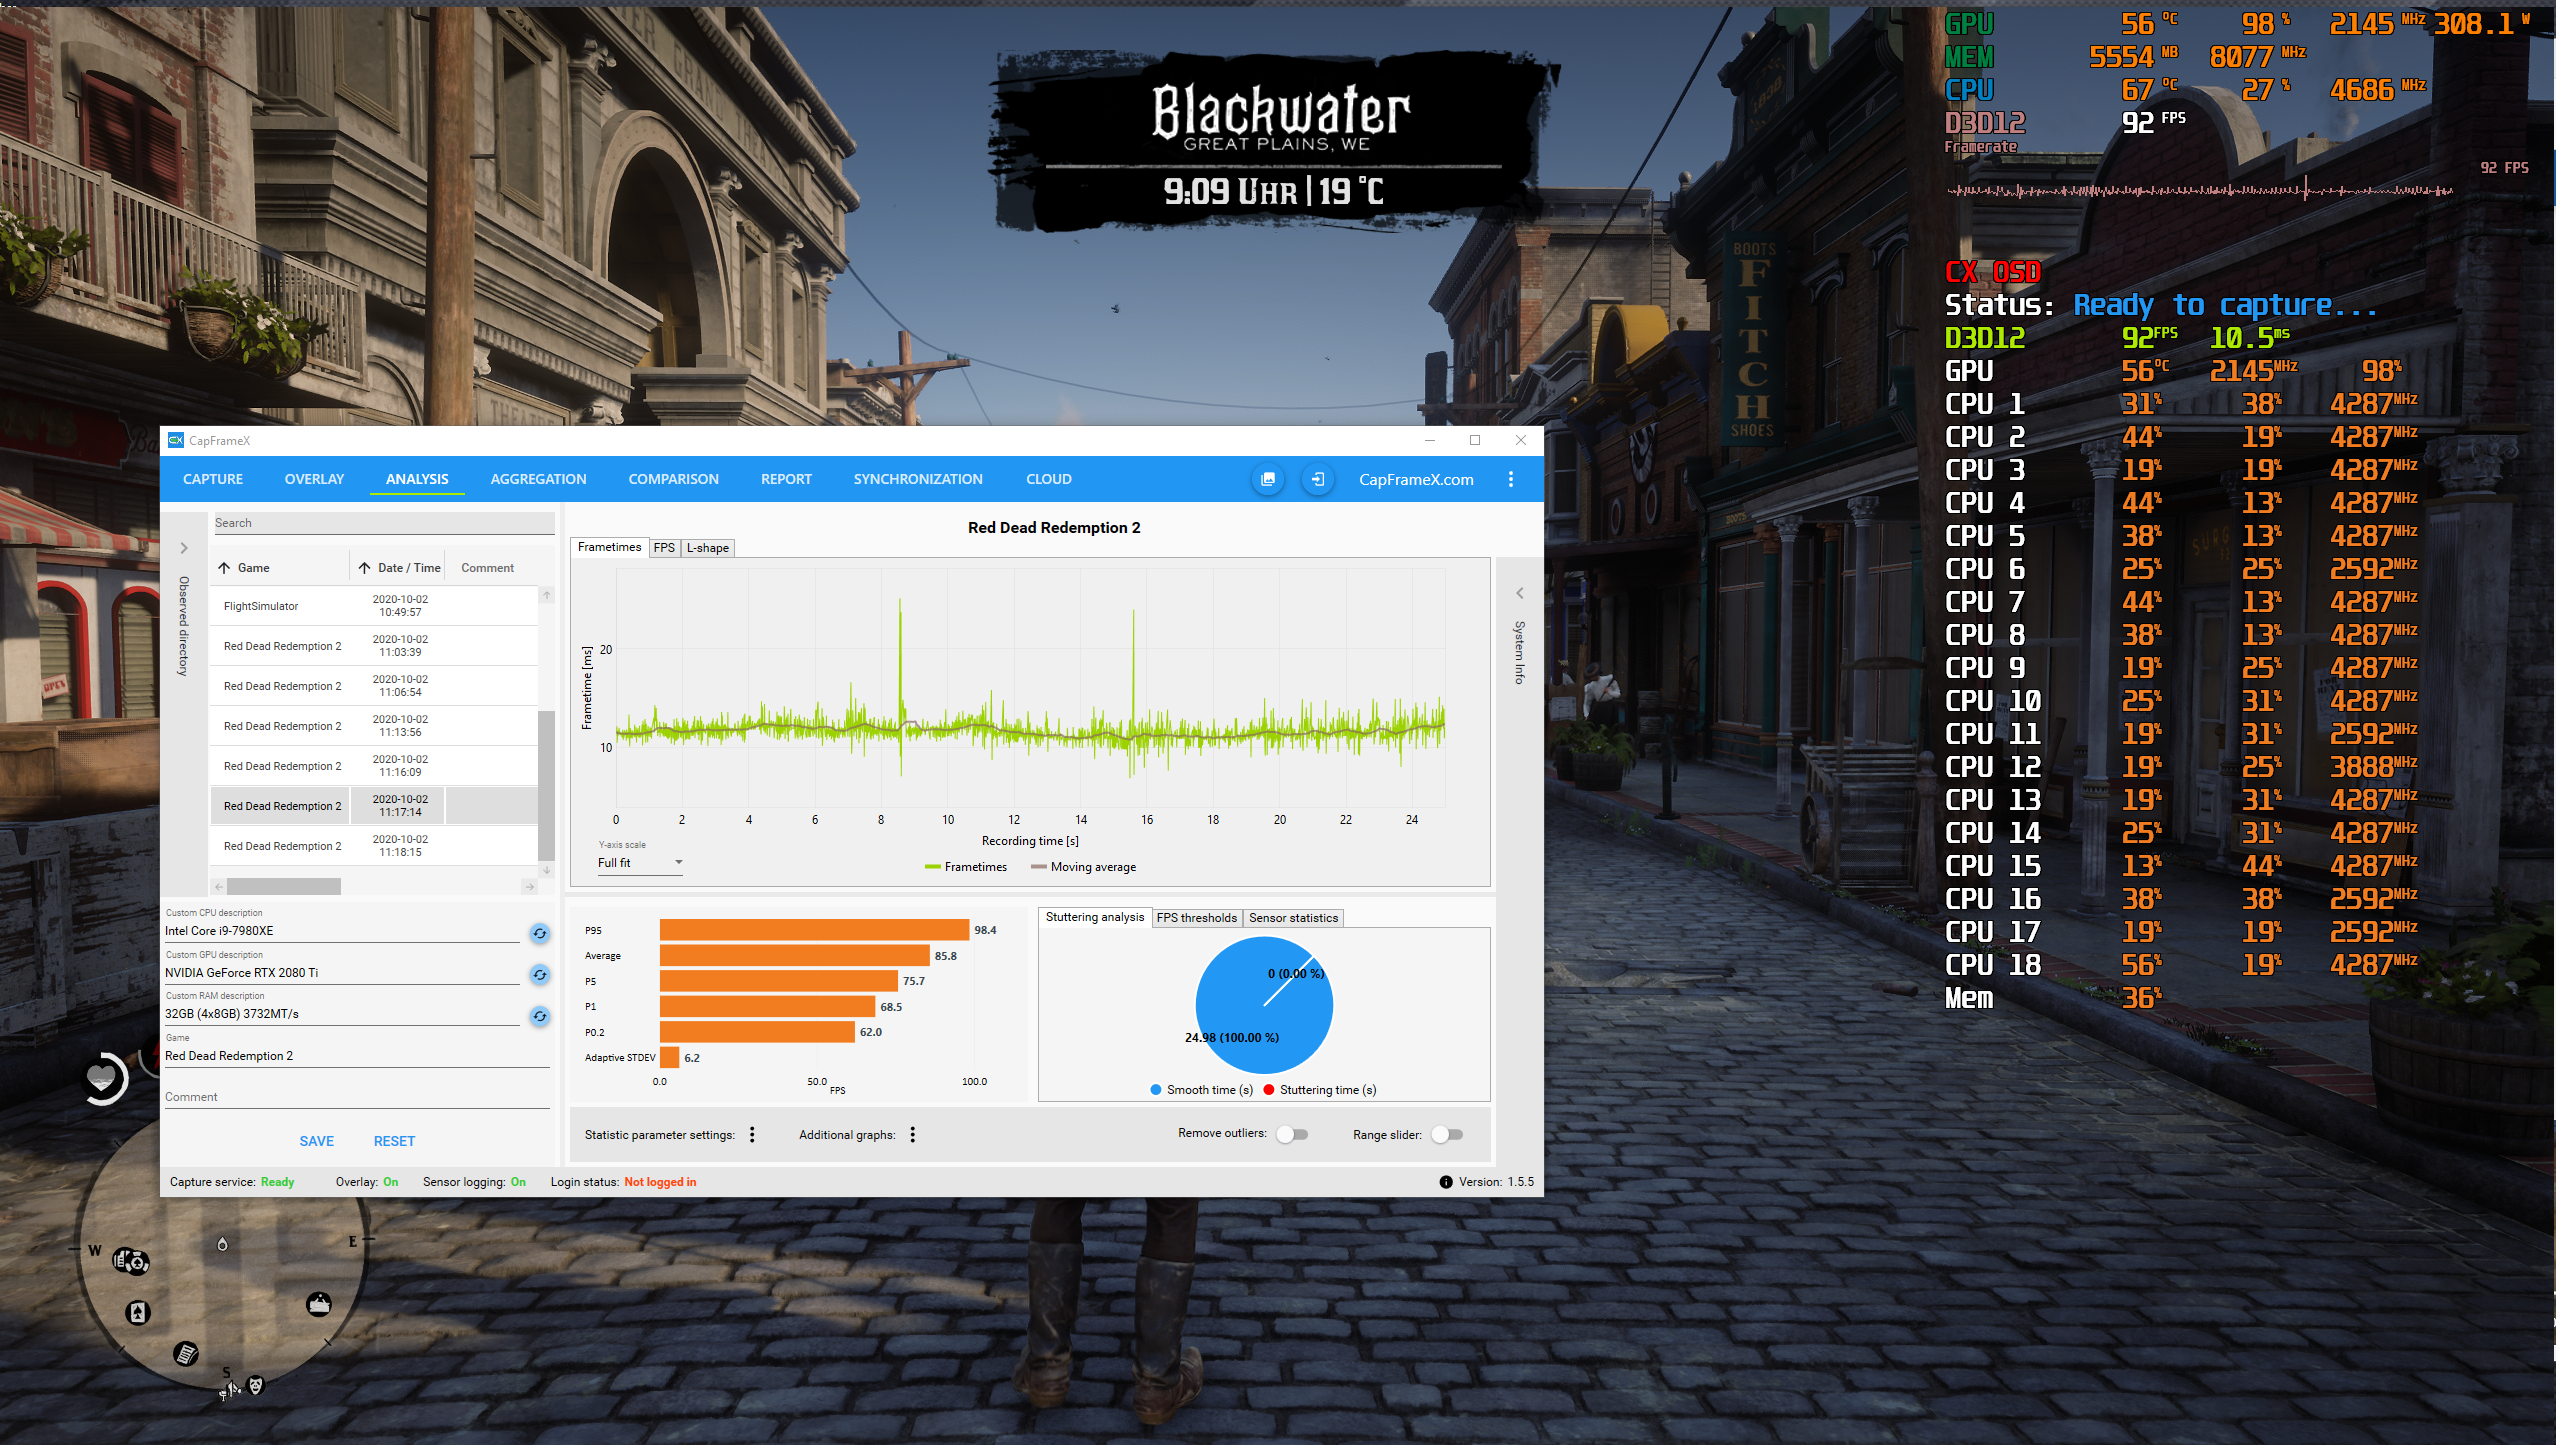This screenshot has width=2556, height=1445.
Task: Toggle the Remove outliers switch
Action: tap(1292, 1134)
